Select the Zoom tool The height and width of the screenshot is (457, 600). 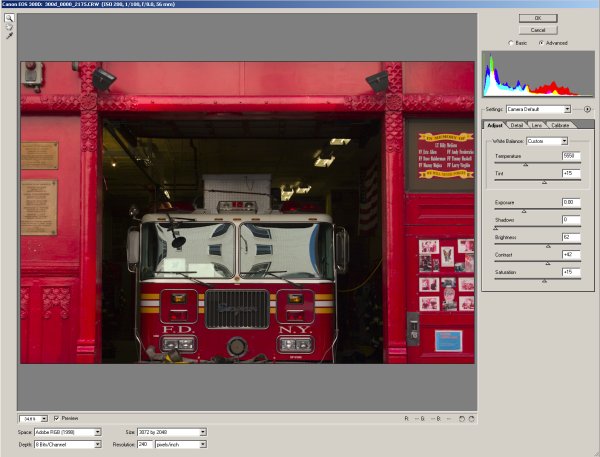coord(9,18)
